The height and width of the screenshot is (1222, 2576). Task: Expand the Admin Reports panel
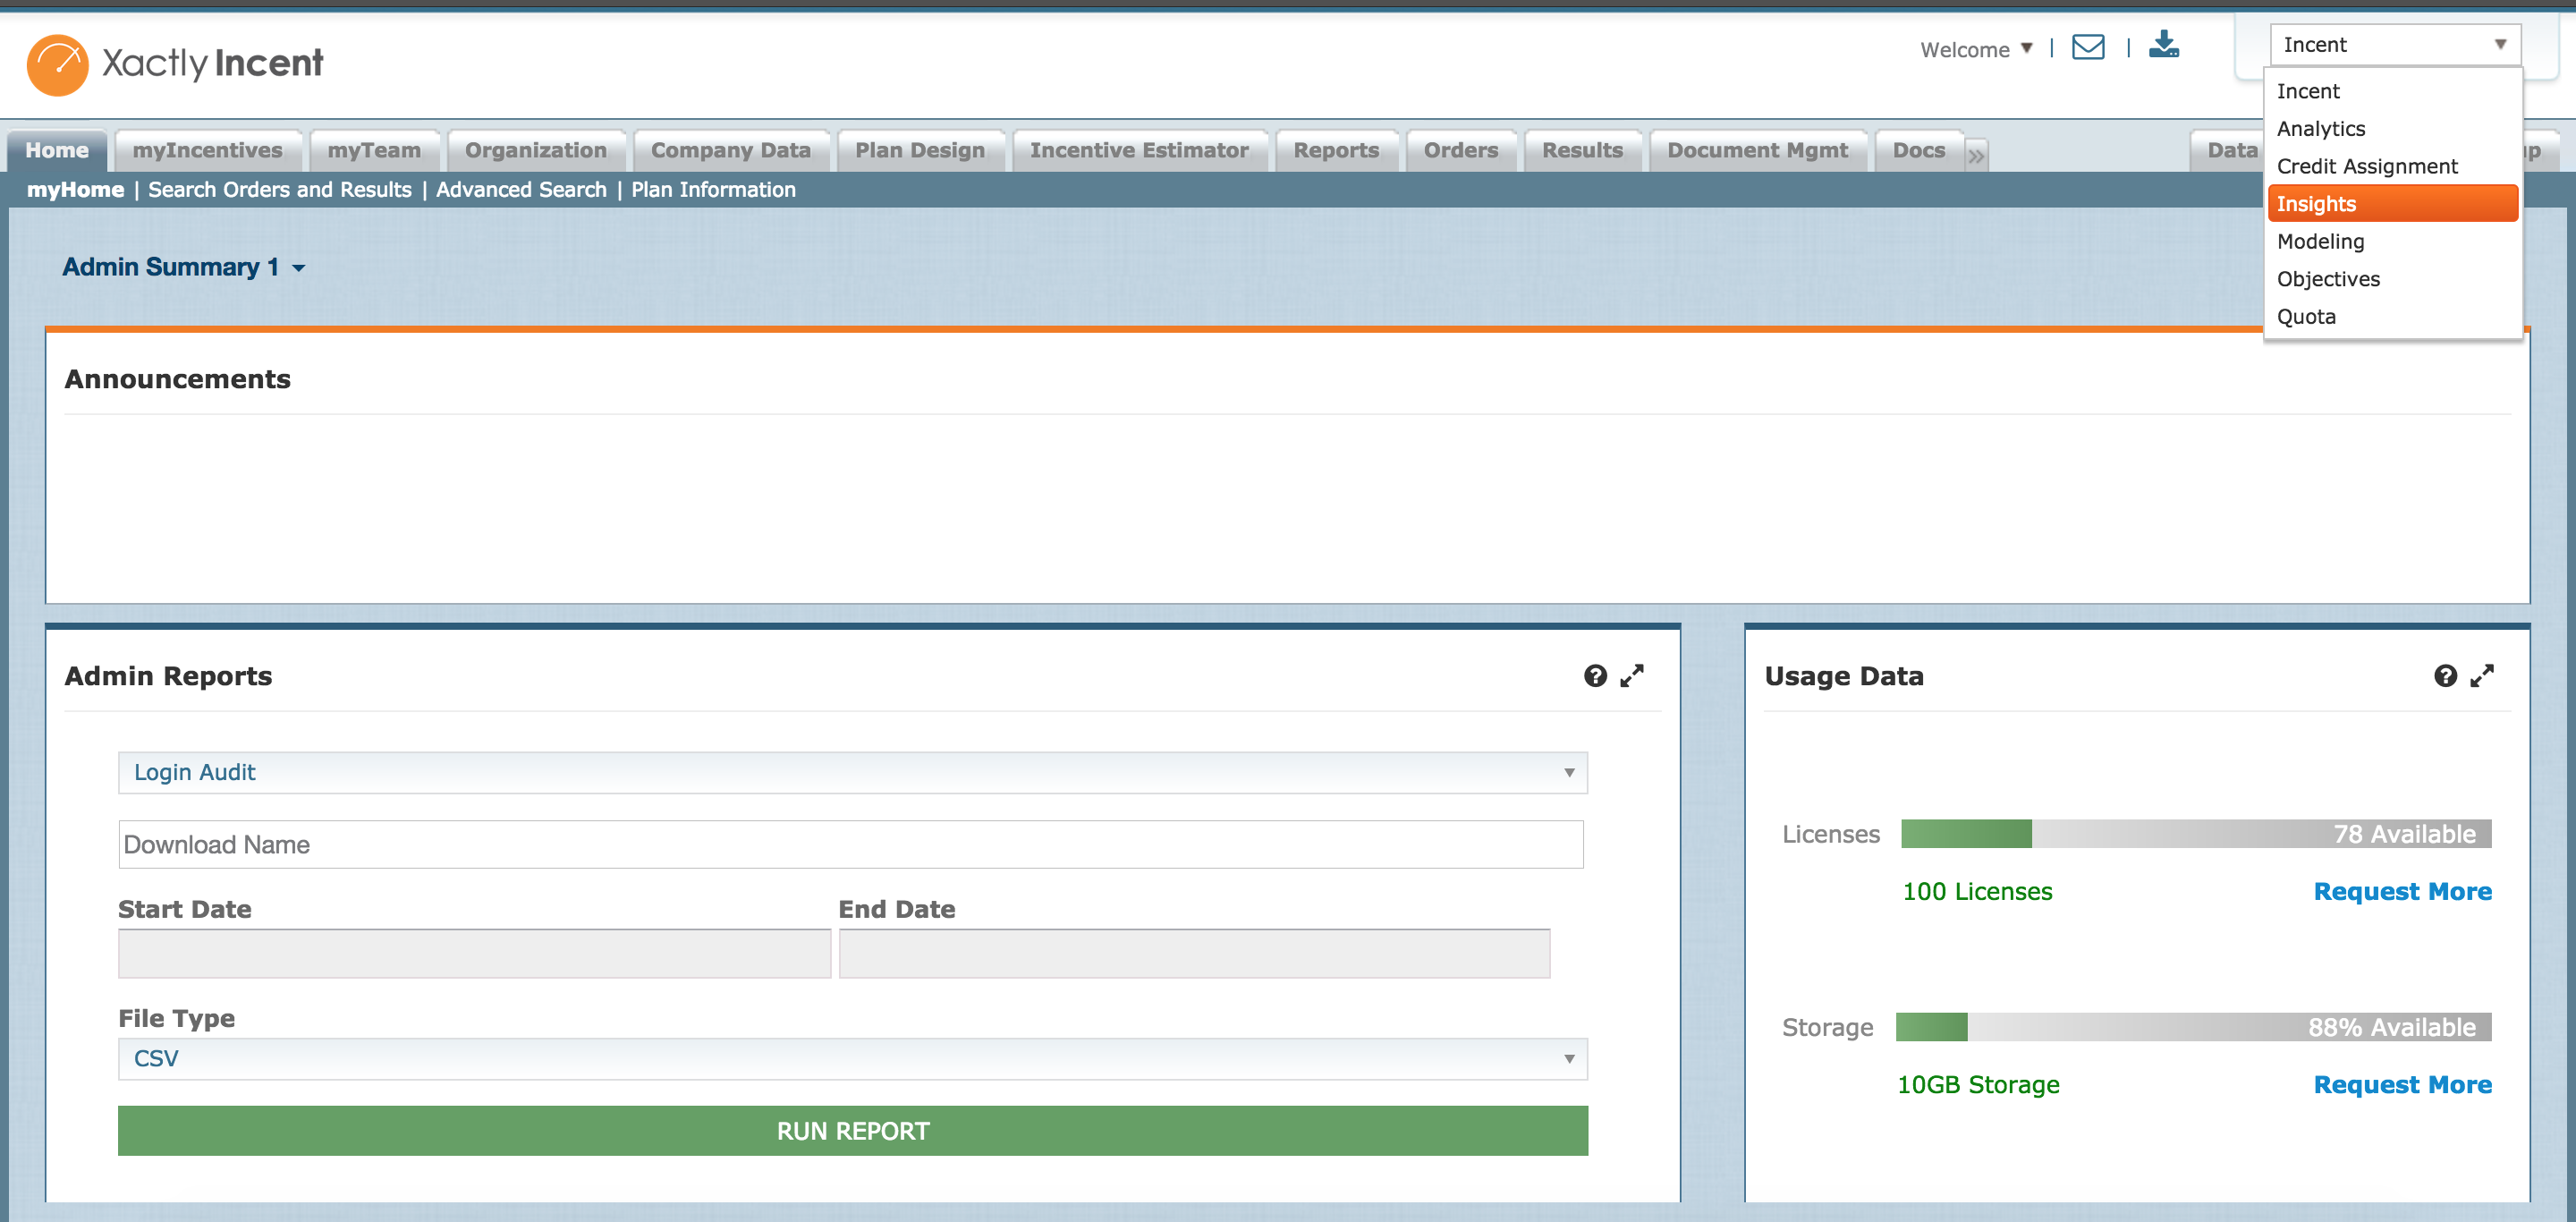click(1632, 676)
